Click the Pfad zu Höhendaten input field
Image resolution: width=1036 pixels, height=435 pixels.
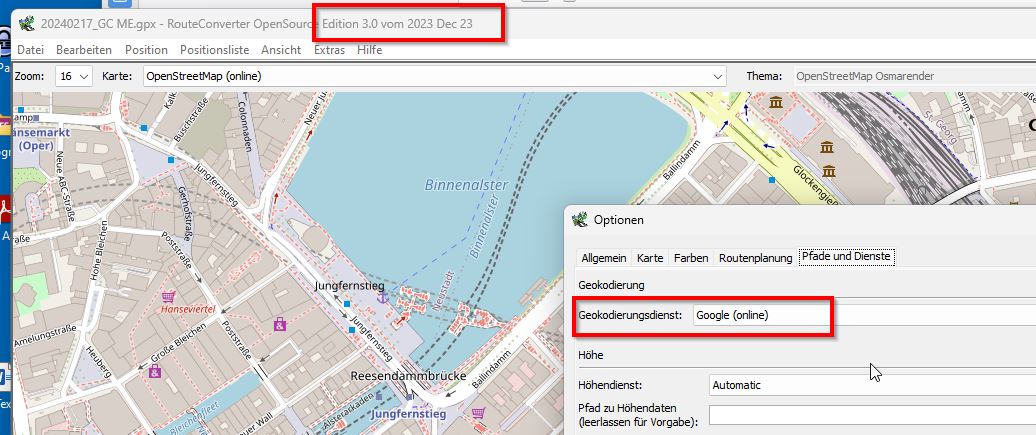(871, 415)
